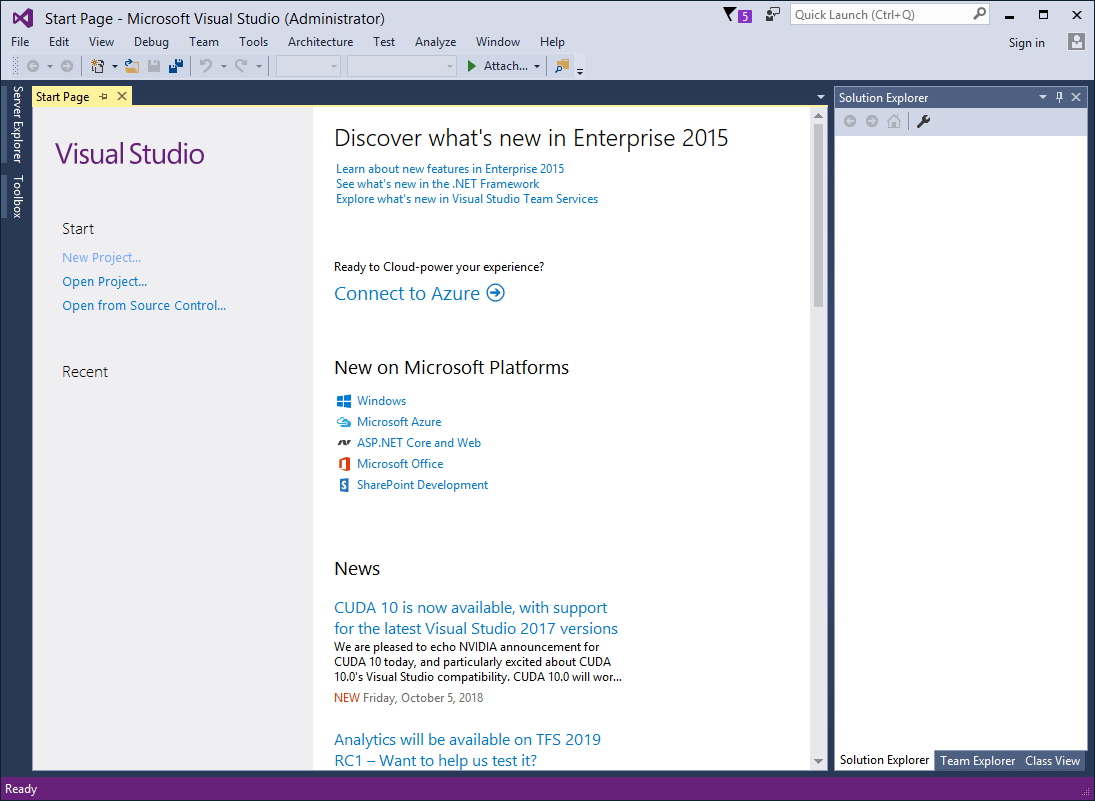Image resolution: width=1095 pixels, height=801 pixels.
Task: Open the Architecture menu
Action: point(321,42)
